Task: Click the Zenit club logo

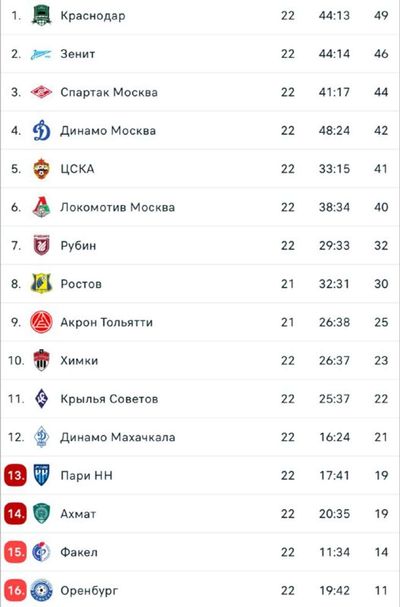Action: click(41, 54)
